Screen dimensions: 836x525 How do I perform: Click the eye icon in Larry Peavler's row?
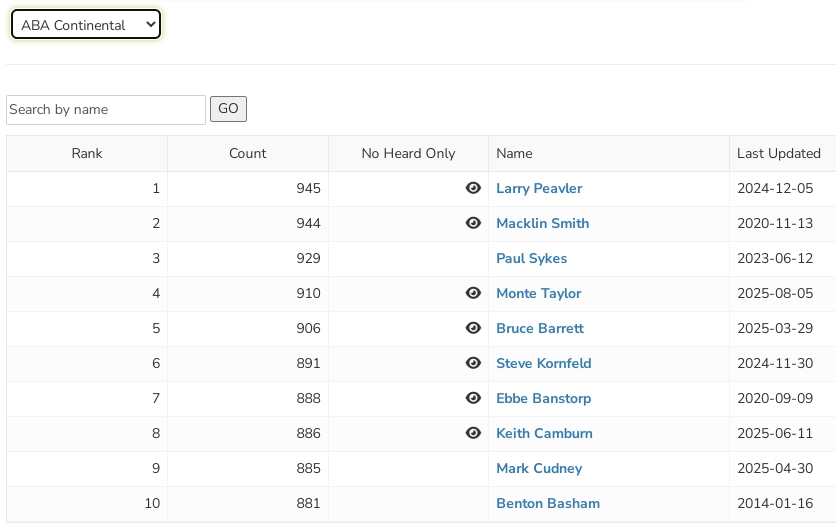tap(473, 188)
